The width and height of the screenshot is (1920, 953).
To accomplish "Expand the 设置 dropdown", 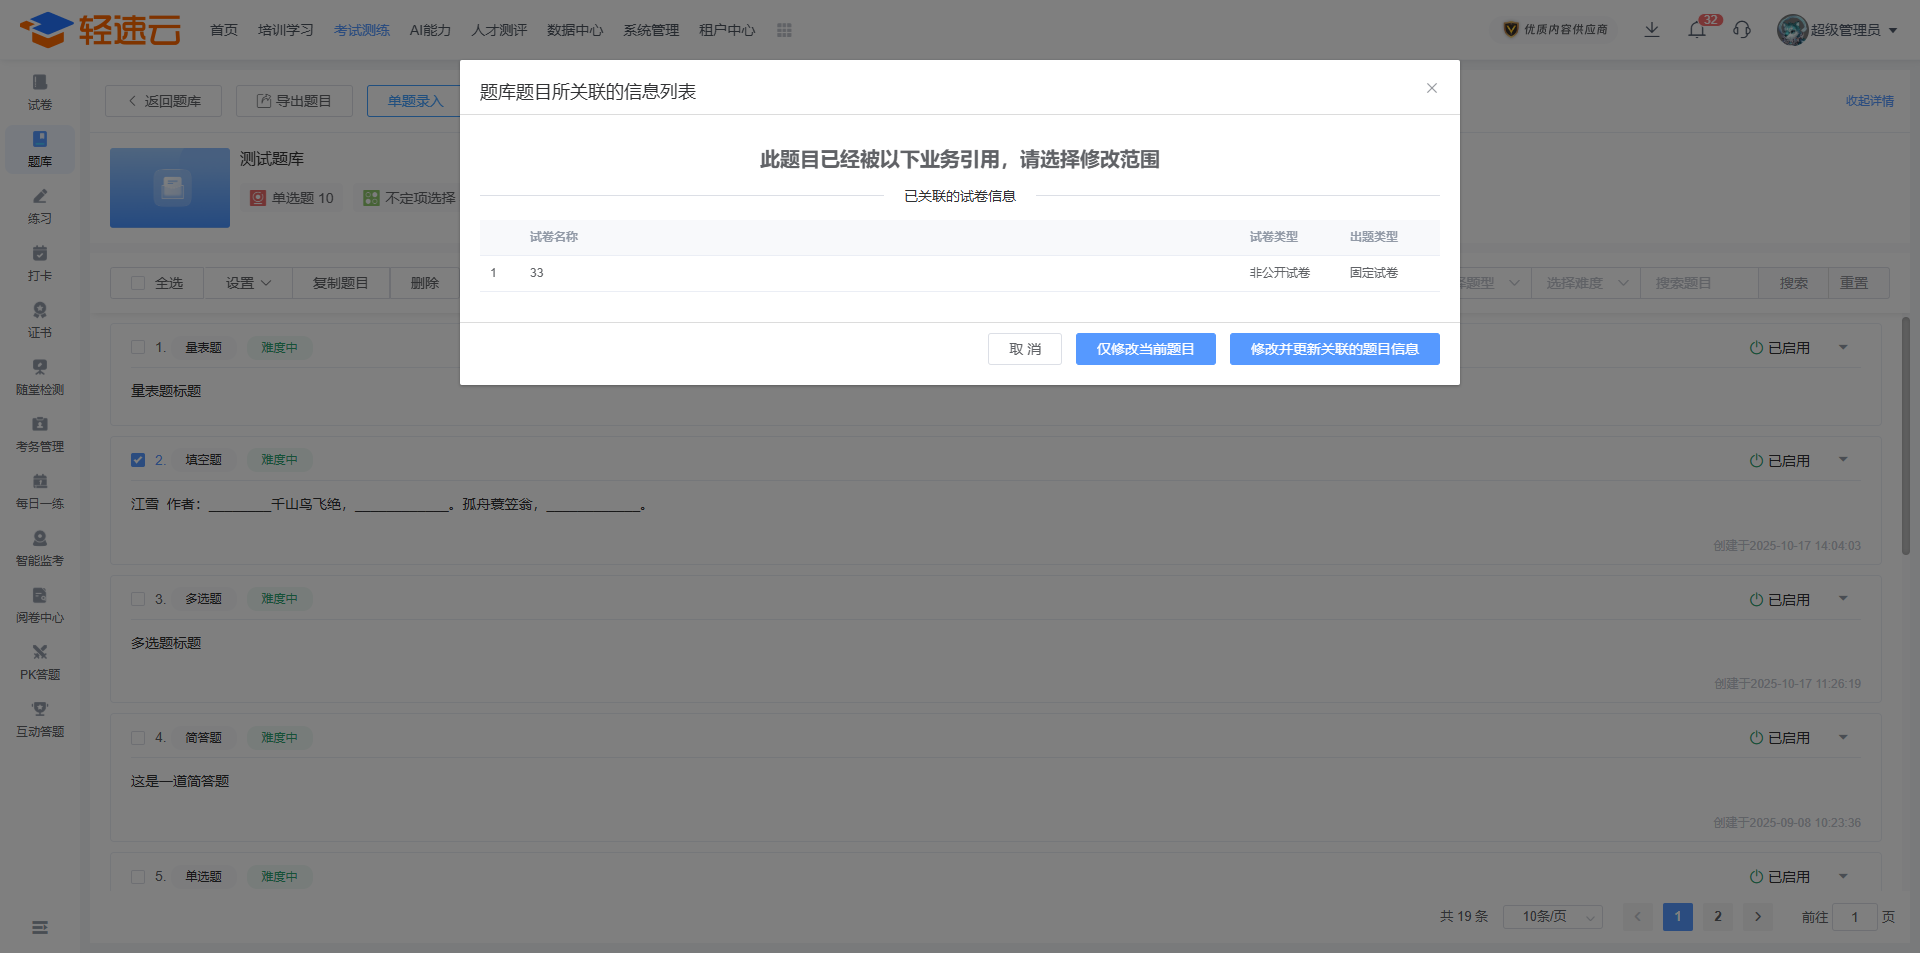I will [x=248, y=283].
